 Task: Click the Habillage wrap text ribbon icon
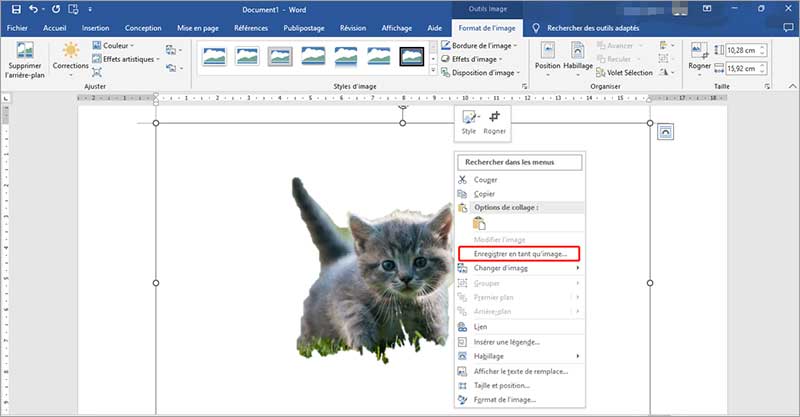click(580, 56)
